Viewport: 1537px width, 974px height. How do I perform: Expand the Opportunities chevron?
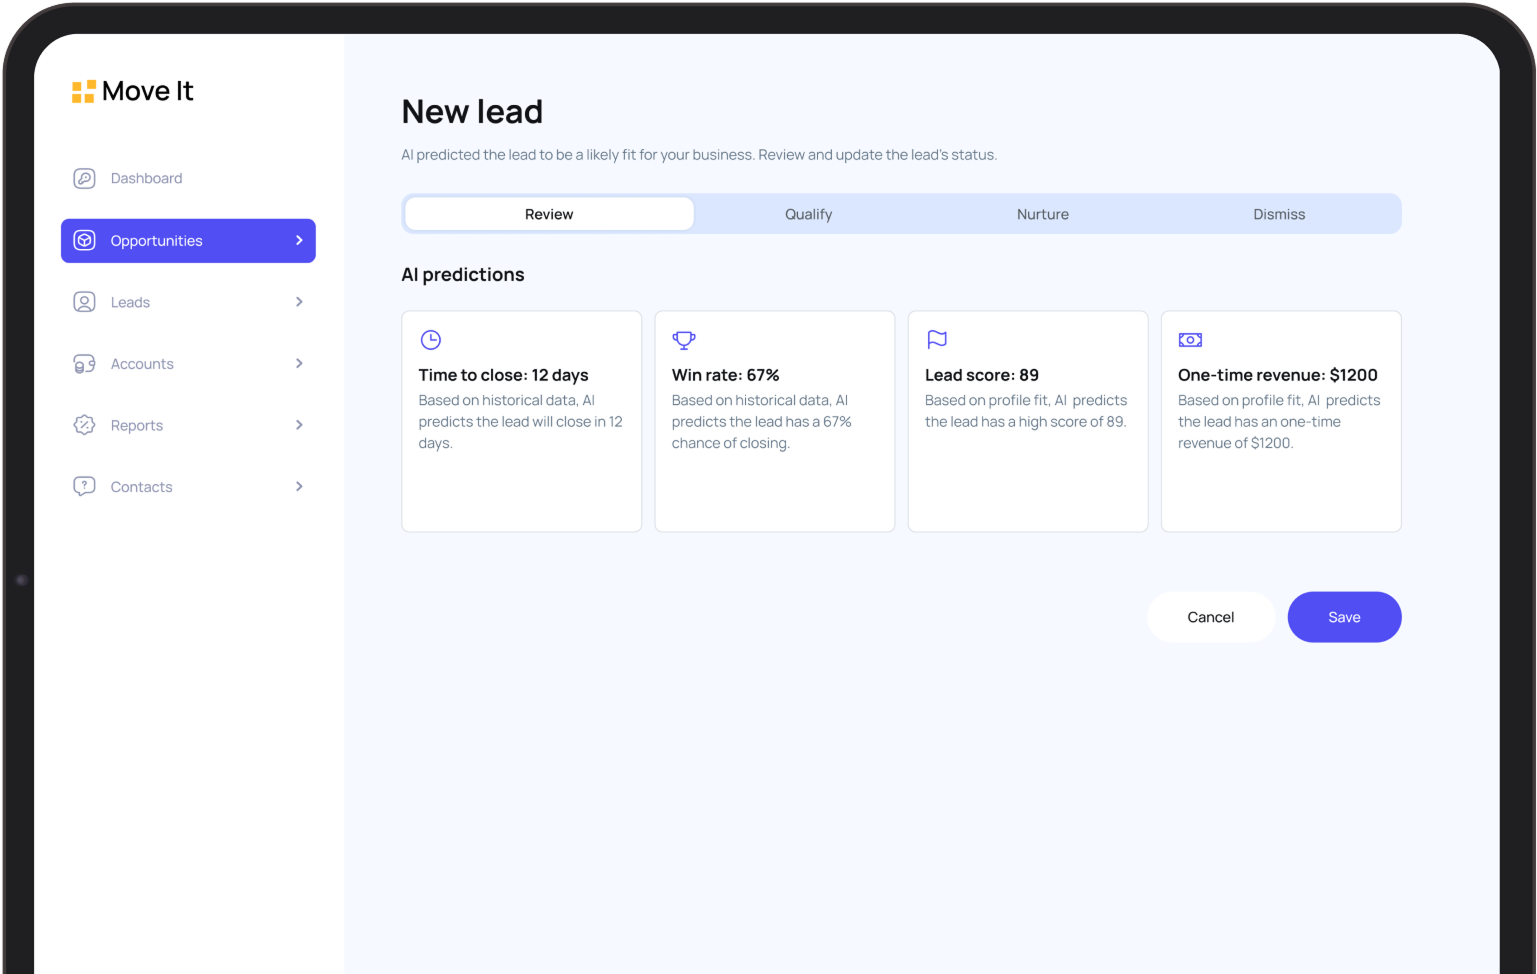(x=299, y=240)
